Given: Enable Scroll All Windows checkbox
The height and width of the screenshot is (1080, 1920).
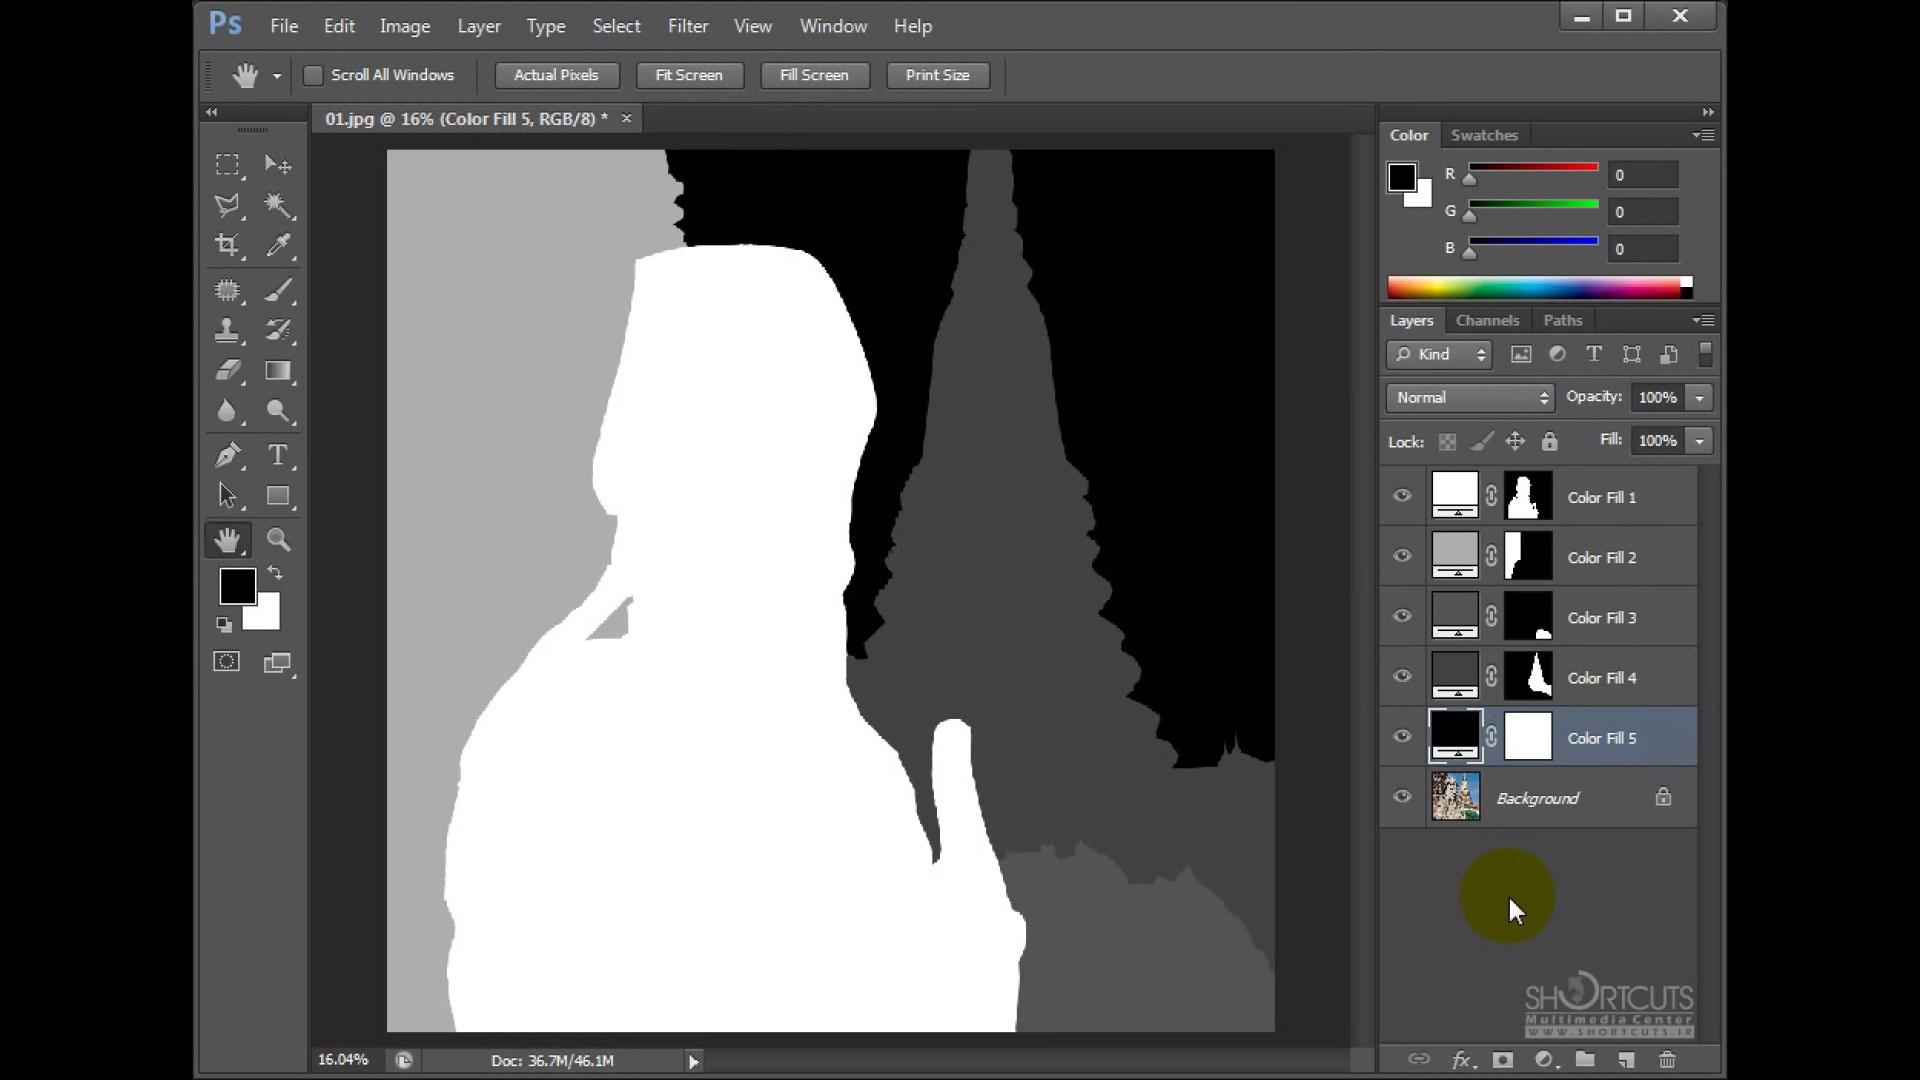Looking at the screenshot, I should [x=313, y=75].
